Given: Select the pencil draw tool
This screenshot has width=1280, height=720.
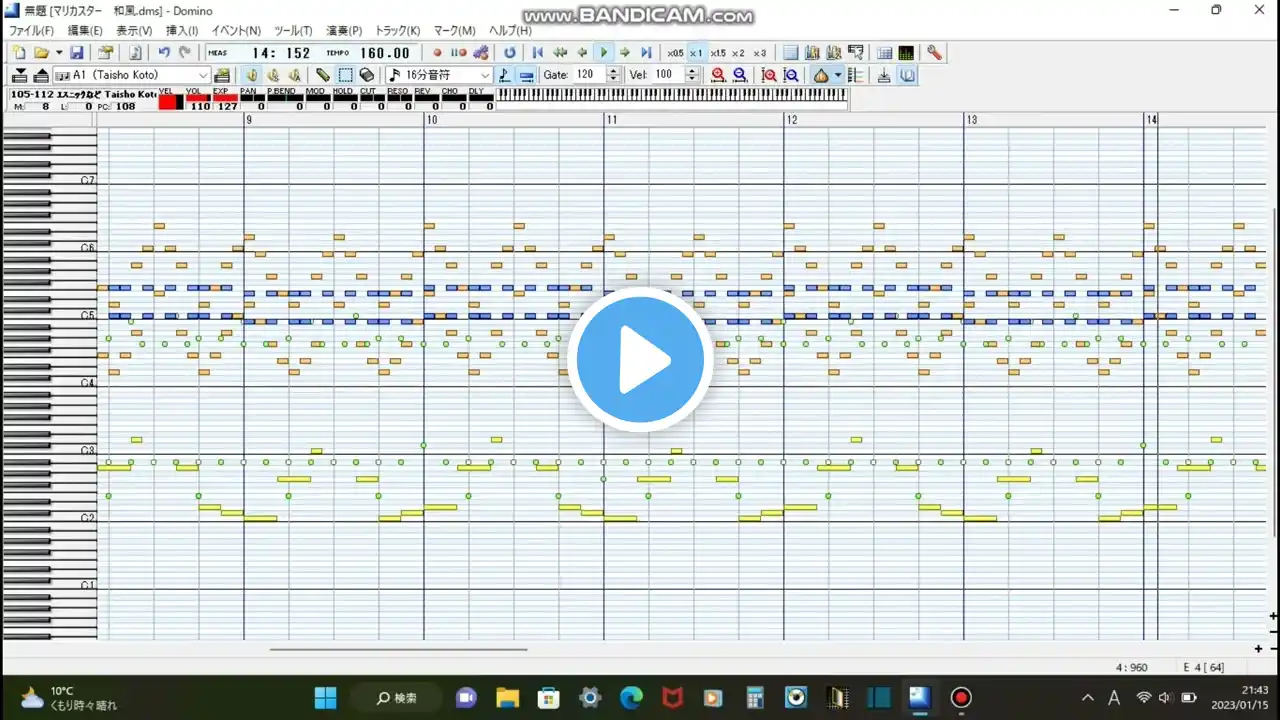Looking at the screenshot, I should click(x=323, y=75).
